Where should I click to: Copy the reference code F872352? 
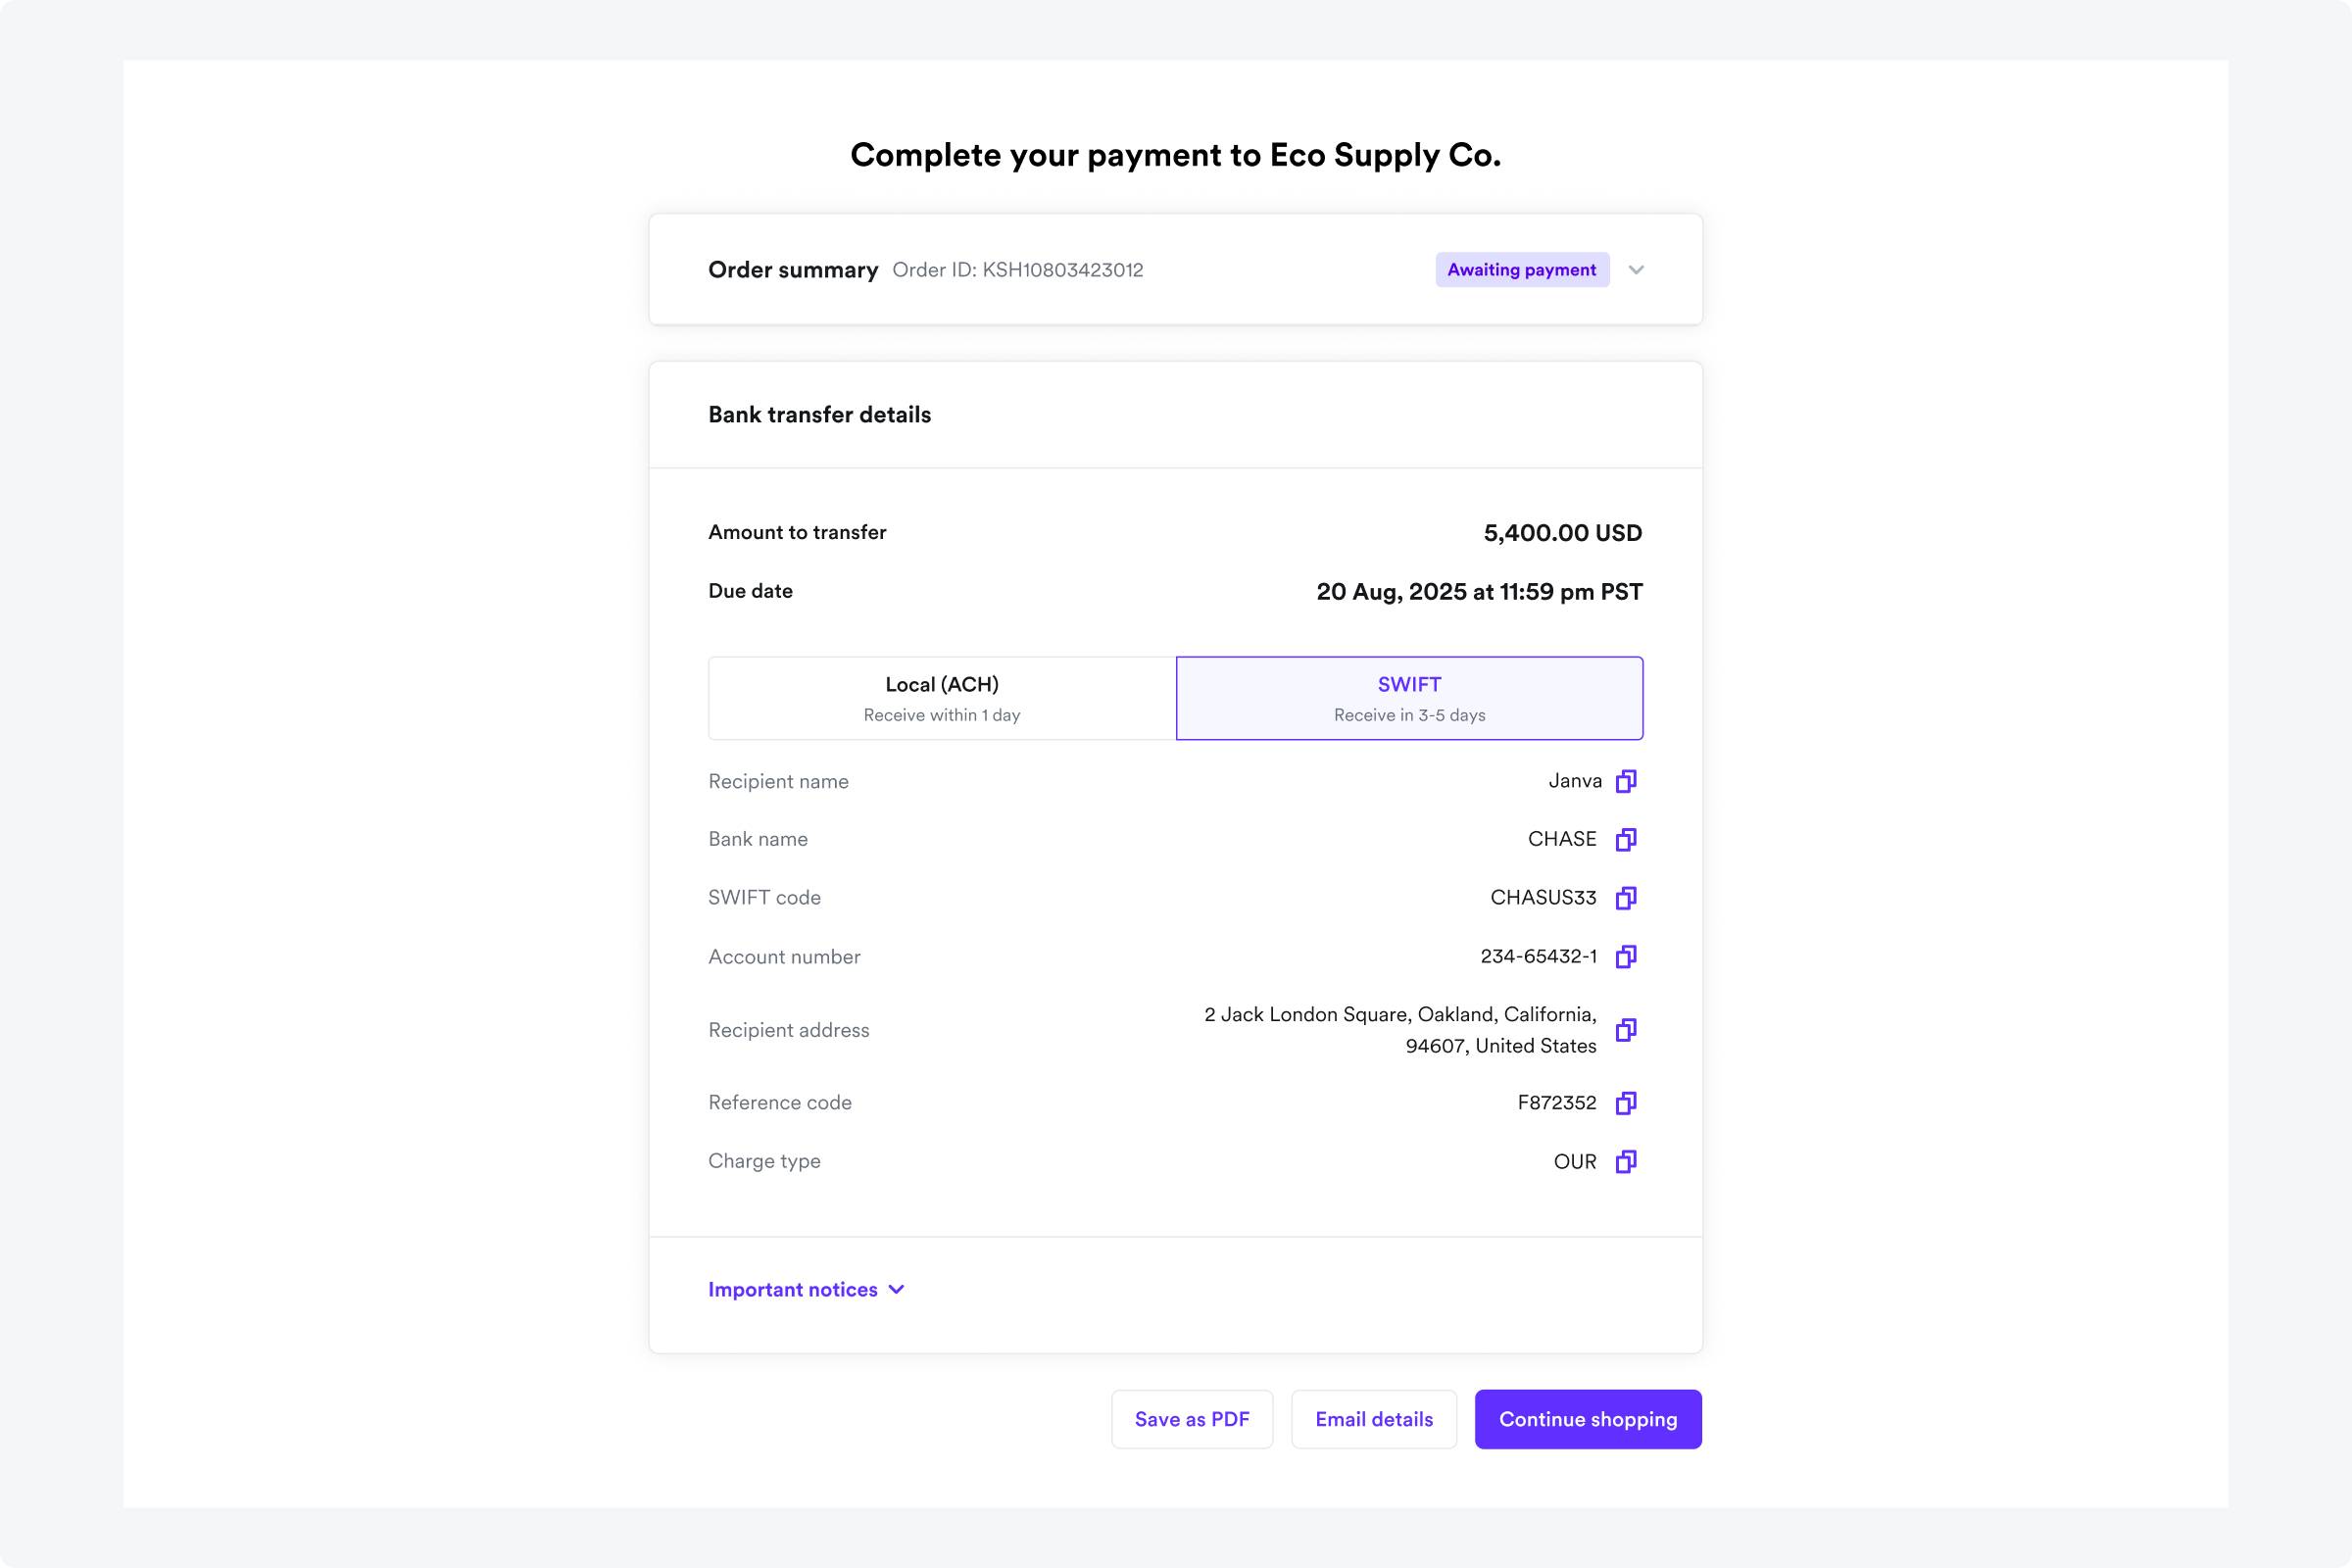pos(1627,1103)
